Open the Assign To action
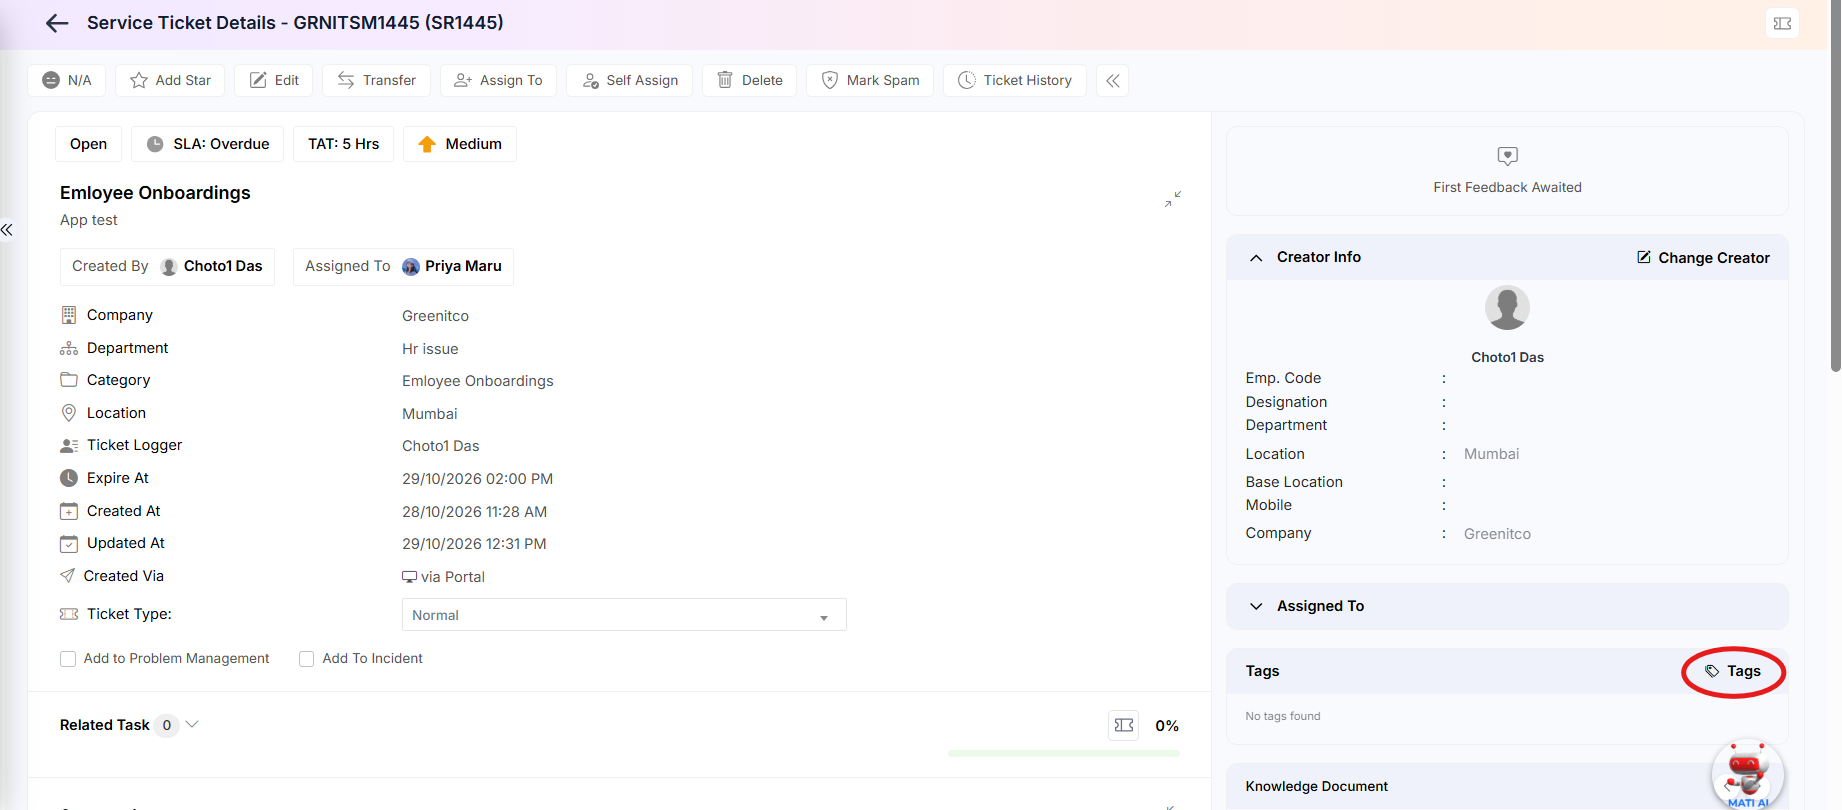The height and width of the screenshot is (810, 1842). [x=498, y=80]
